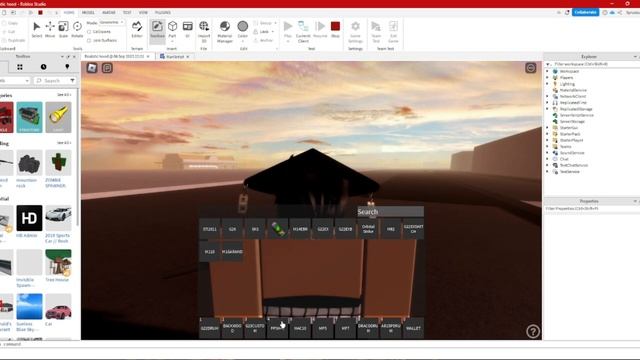Image resolution: width=640 pixels, height=360 pixels.
Task: Expand the Workspace node in Explorer
Action: point(547,71)
